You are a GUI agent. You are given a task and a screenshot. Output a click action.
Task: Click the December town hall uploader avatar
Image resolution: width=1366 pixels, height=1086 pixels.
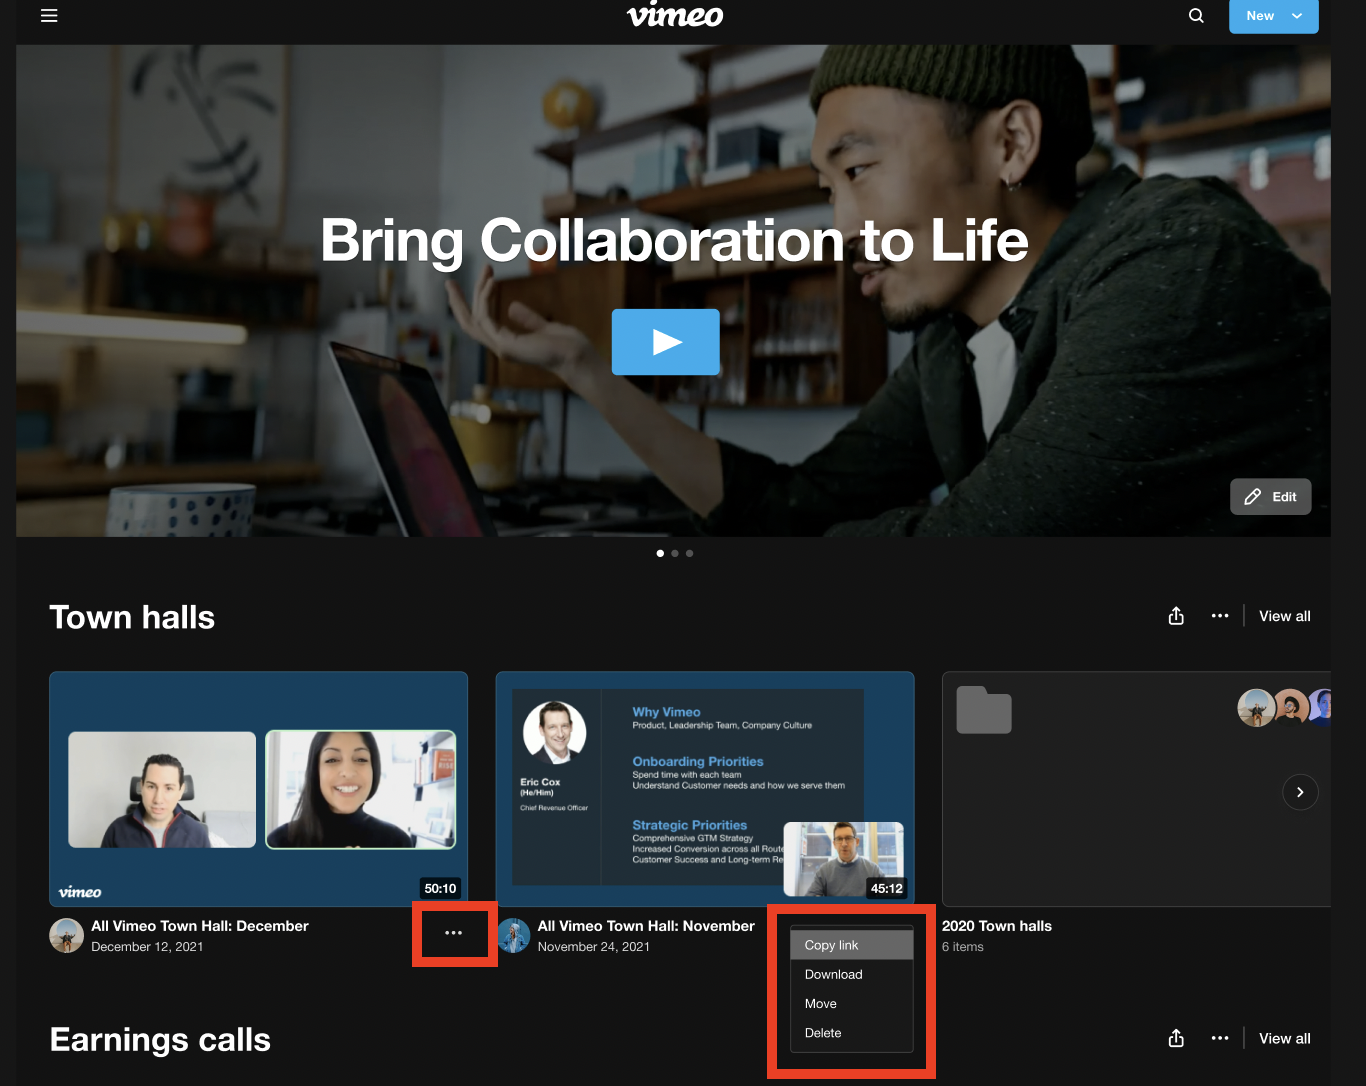pyautogui.click(x=67, y=935)
